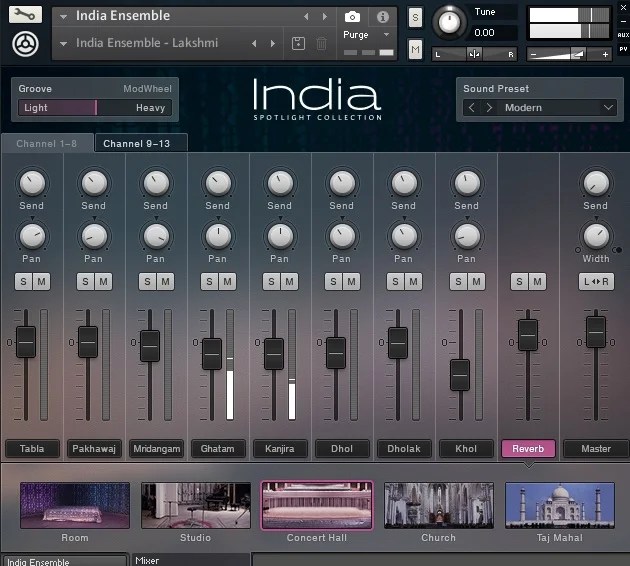Choose the next Sound Preset arrow
The width and height of the screenshot is (630, 566).
tap(489, 108)
